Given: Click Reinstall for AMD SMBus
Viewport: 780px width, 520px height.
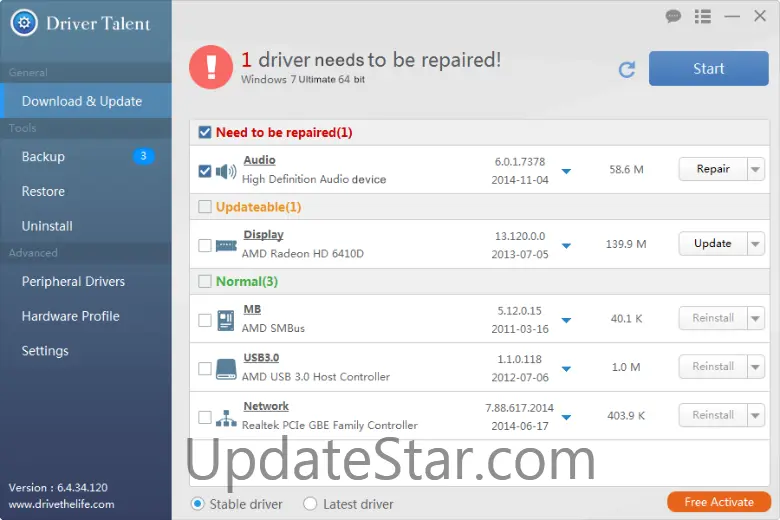Looking at the screenshot, I should pyautogui.click(x=713, y=318).
